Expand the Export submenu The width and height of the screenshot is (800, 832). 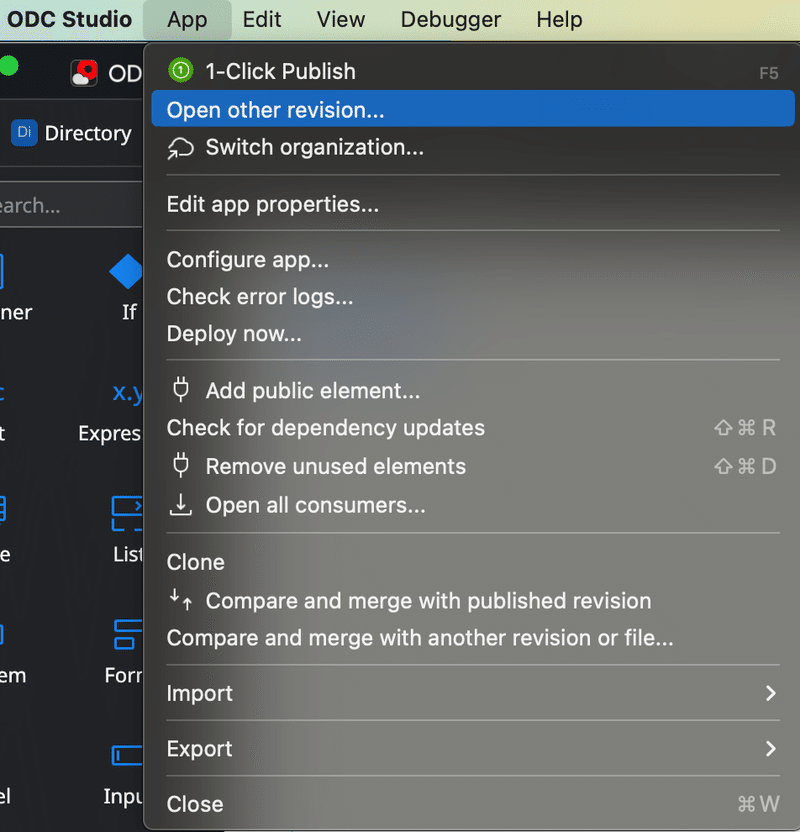[473, 749]
